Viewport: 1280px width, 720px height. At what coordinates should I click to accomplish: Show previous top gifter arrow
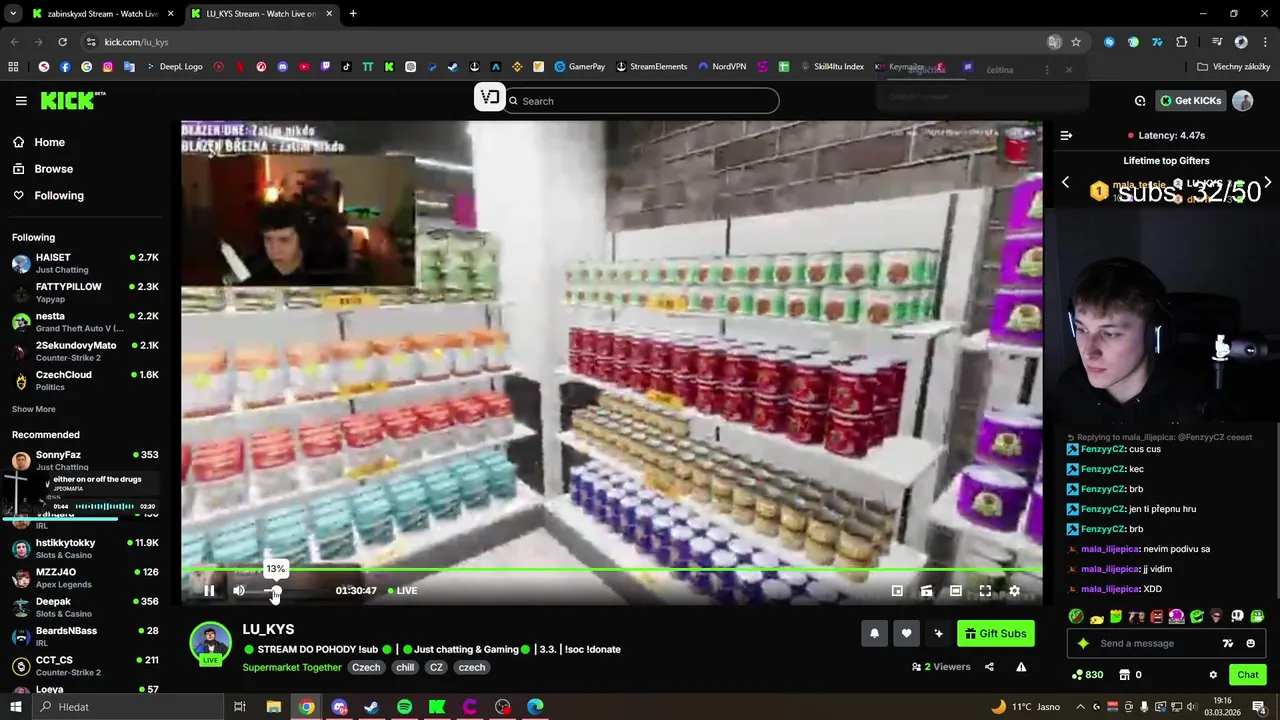[x=1065, y=182]
